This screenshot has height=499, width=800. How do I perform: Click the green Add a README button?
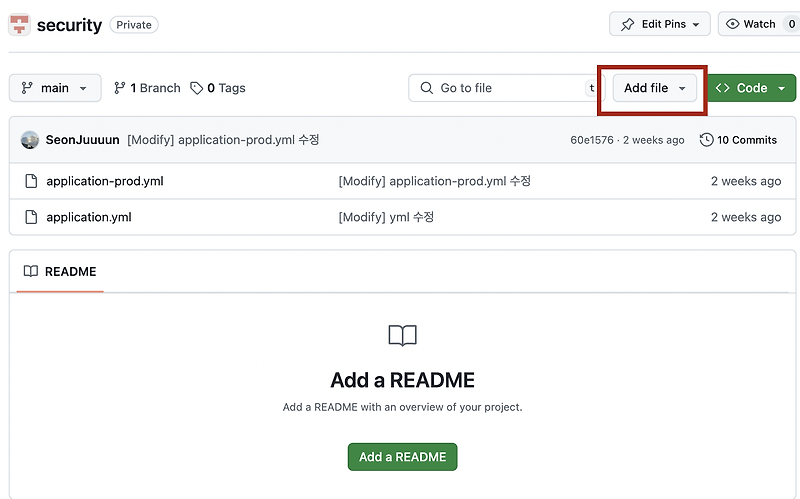coord(403,457)
